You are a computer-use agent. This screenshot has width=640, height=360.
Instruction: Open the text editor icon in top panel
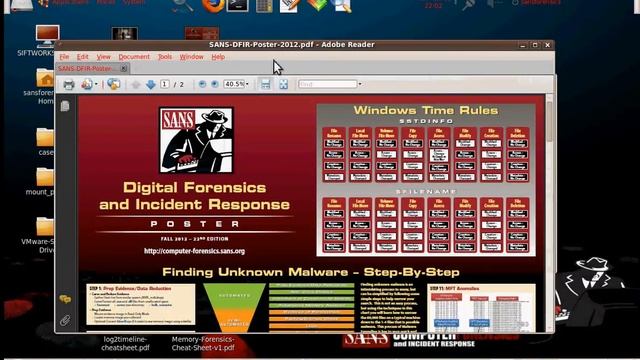pos(289,5)
